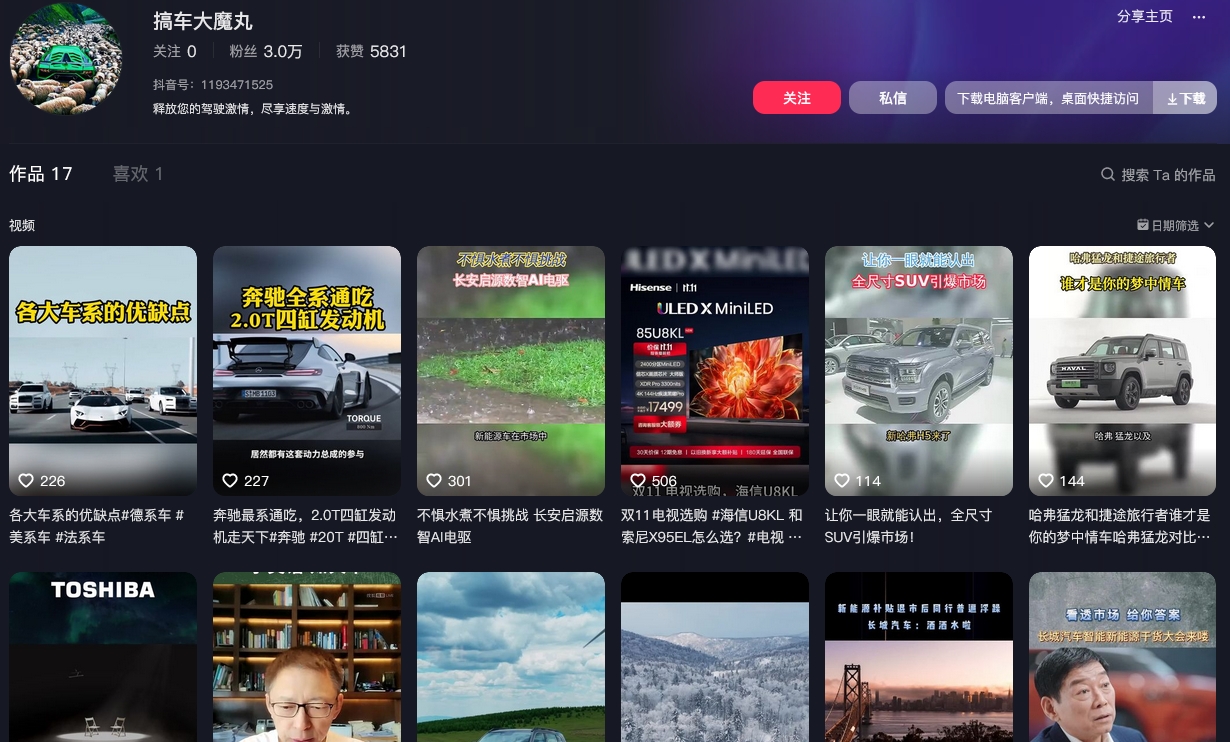Click the calendar icon beside 日期筛选
The image size is (1230, 742).
1143,225
